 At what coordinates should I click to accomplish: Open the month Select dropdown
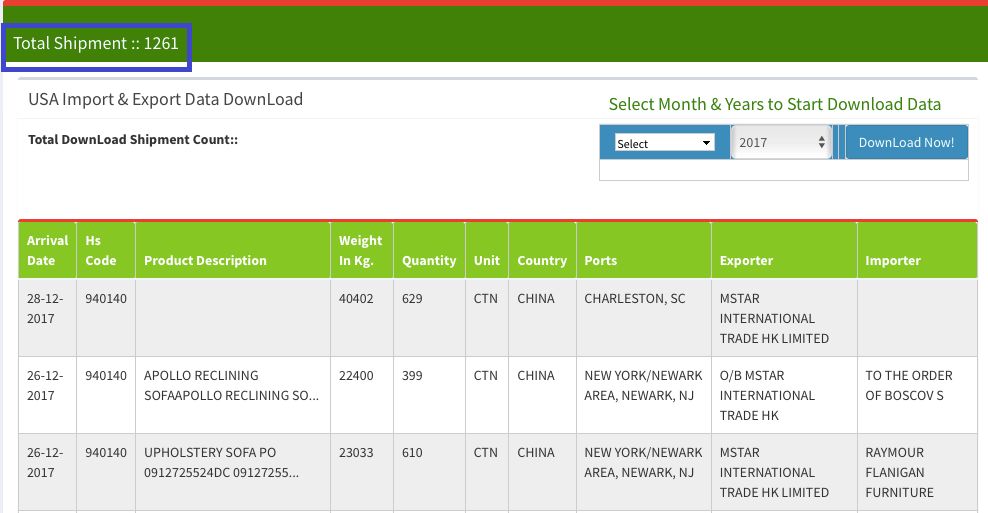tap(664, 143)
